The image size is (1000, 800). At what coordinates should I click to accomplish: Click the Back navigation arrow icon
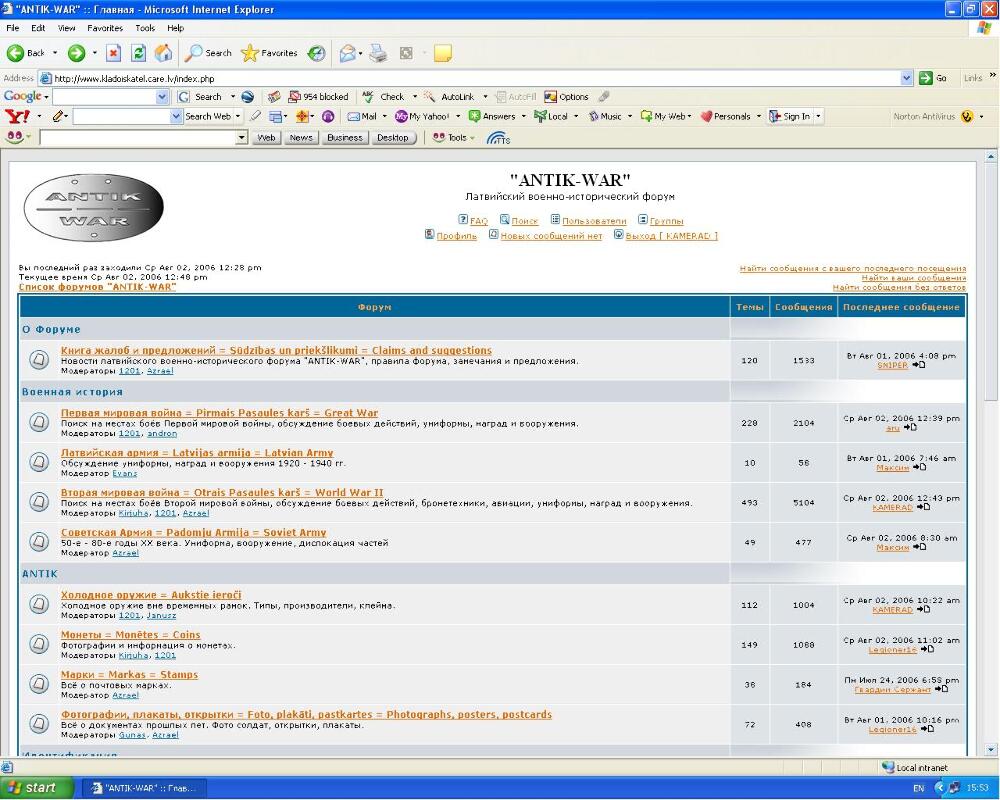pyautogui.click(x=15, y=53)
